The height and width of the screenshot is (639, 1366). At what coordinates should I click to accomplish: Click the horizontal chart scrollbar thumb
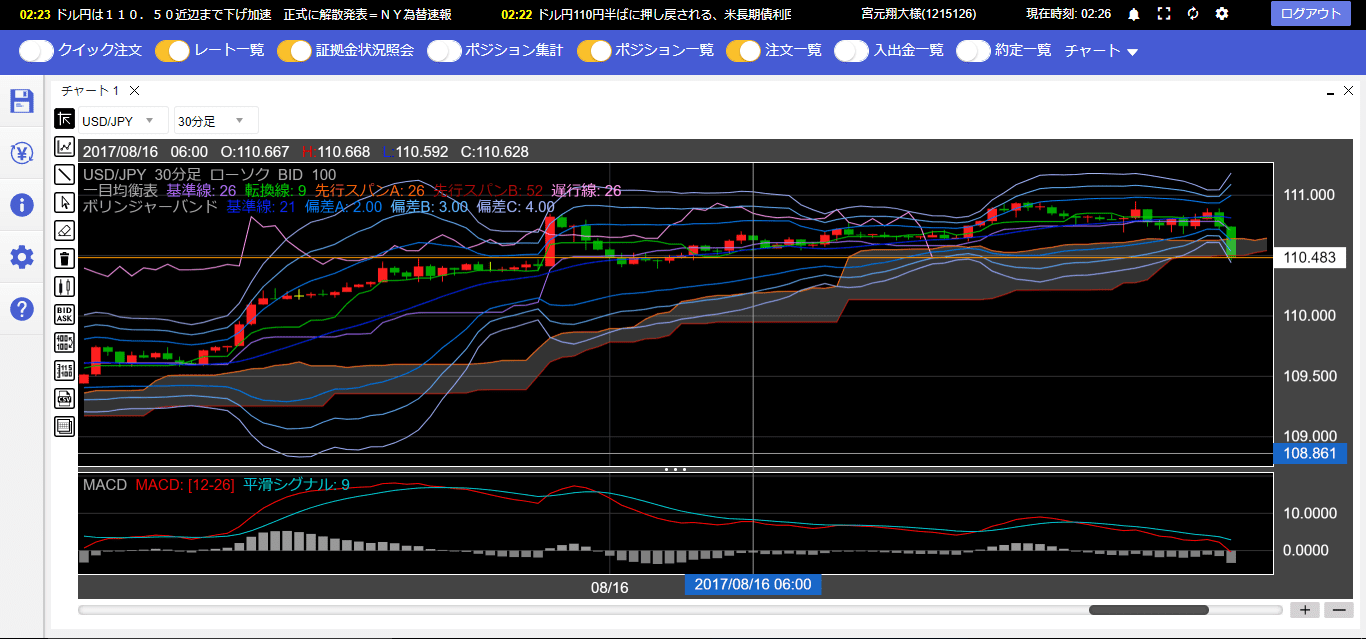click(x=1148, y=609)
